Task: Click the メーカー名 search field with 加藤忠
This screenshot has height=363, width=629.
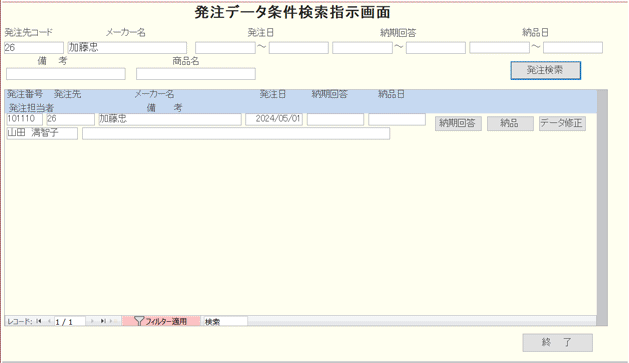Action: [x=127, y=48]
